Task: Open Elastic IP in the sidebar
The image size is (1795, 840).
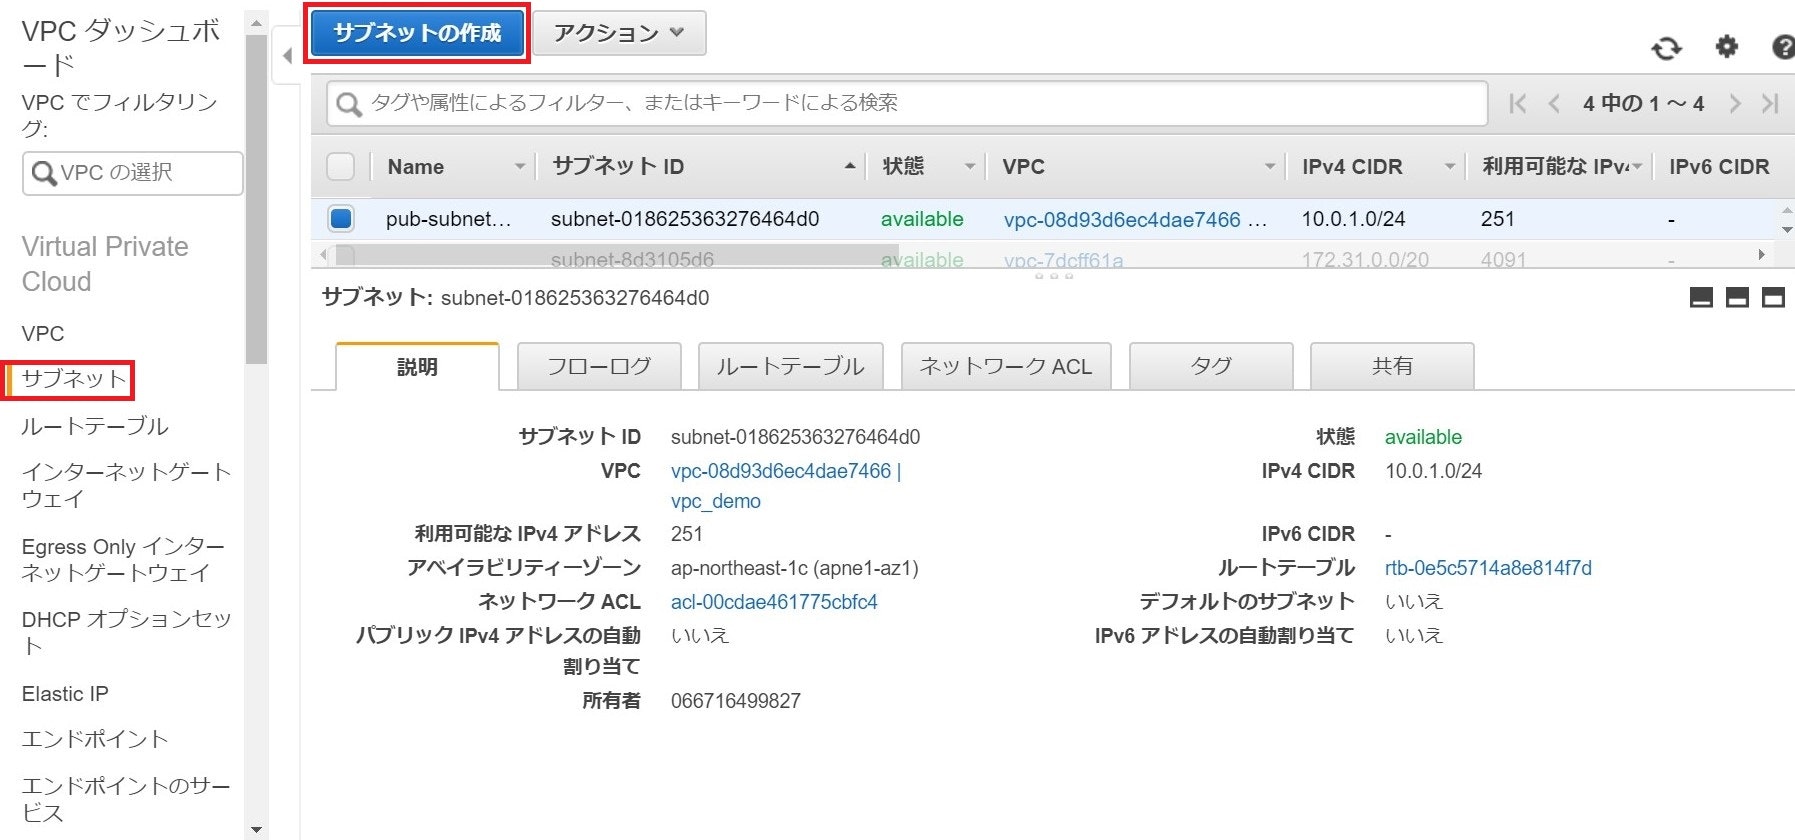Action: (x=65, y=694)
